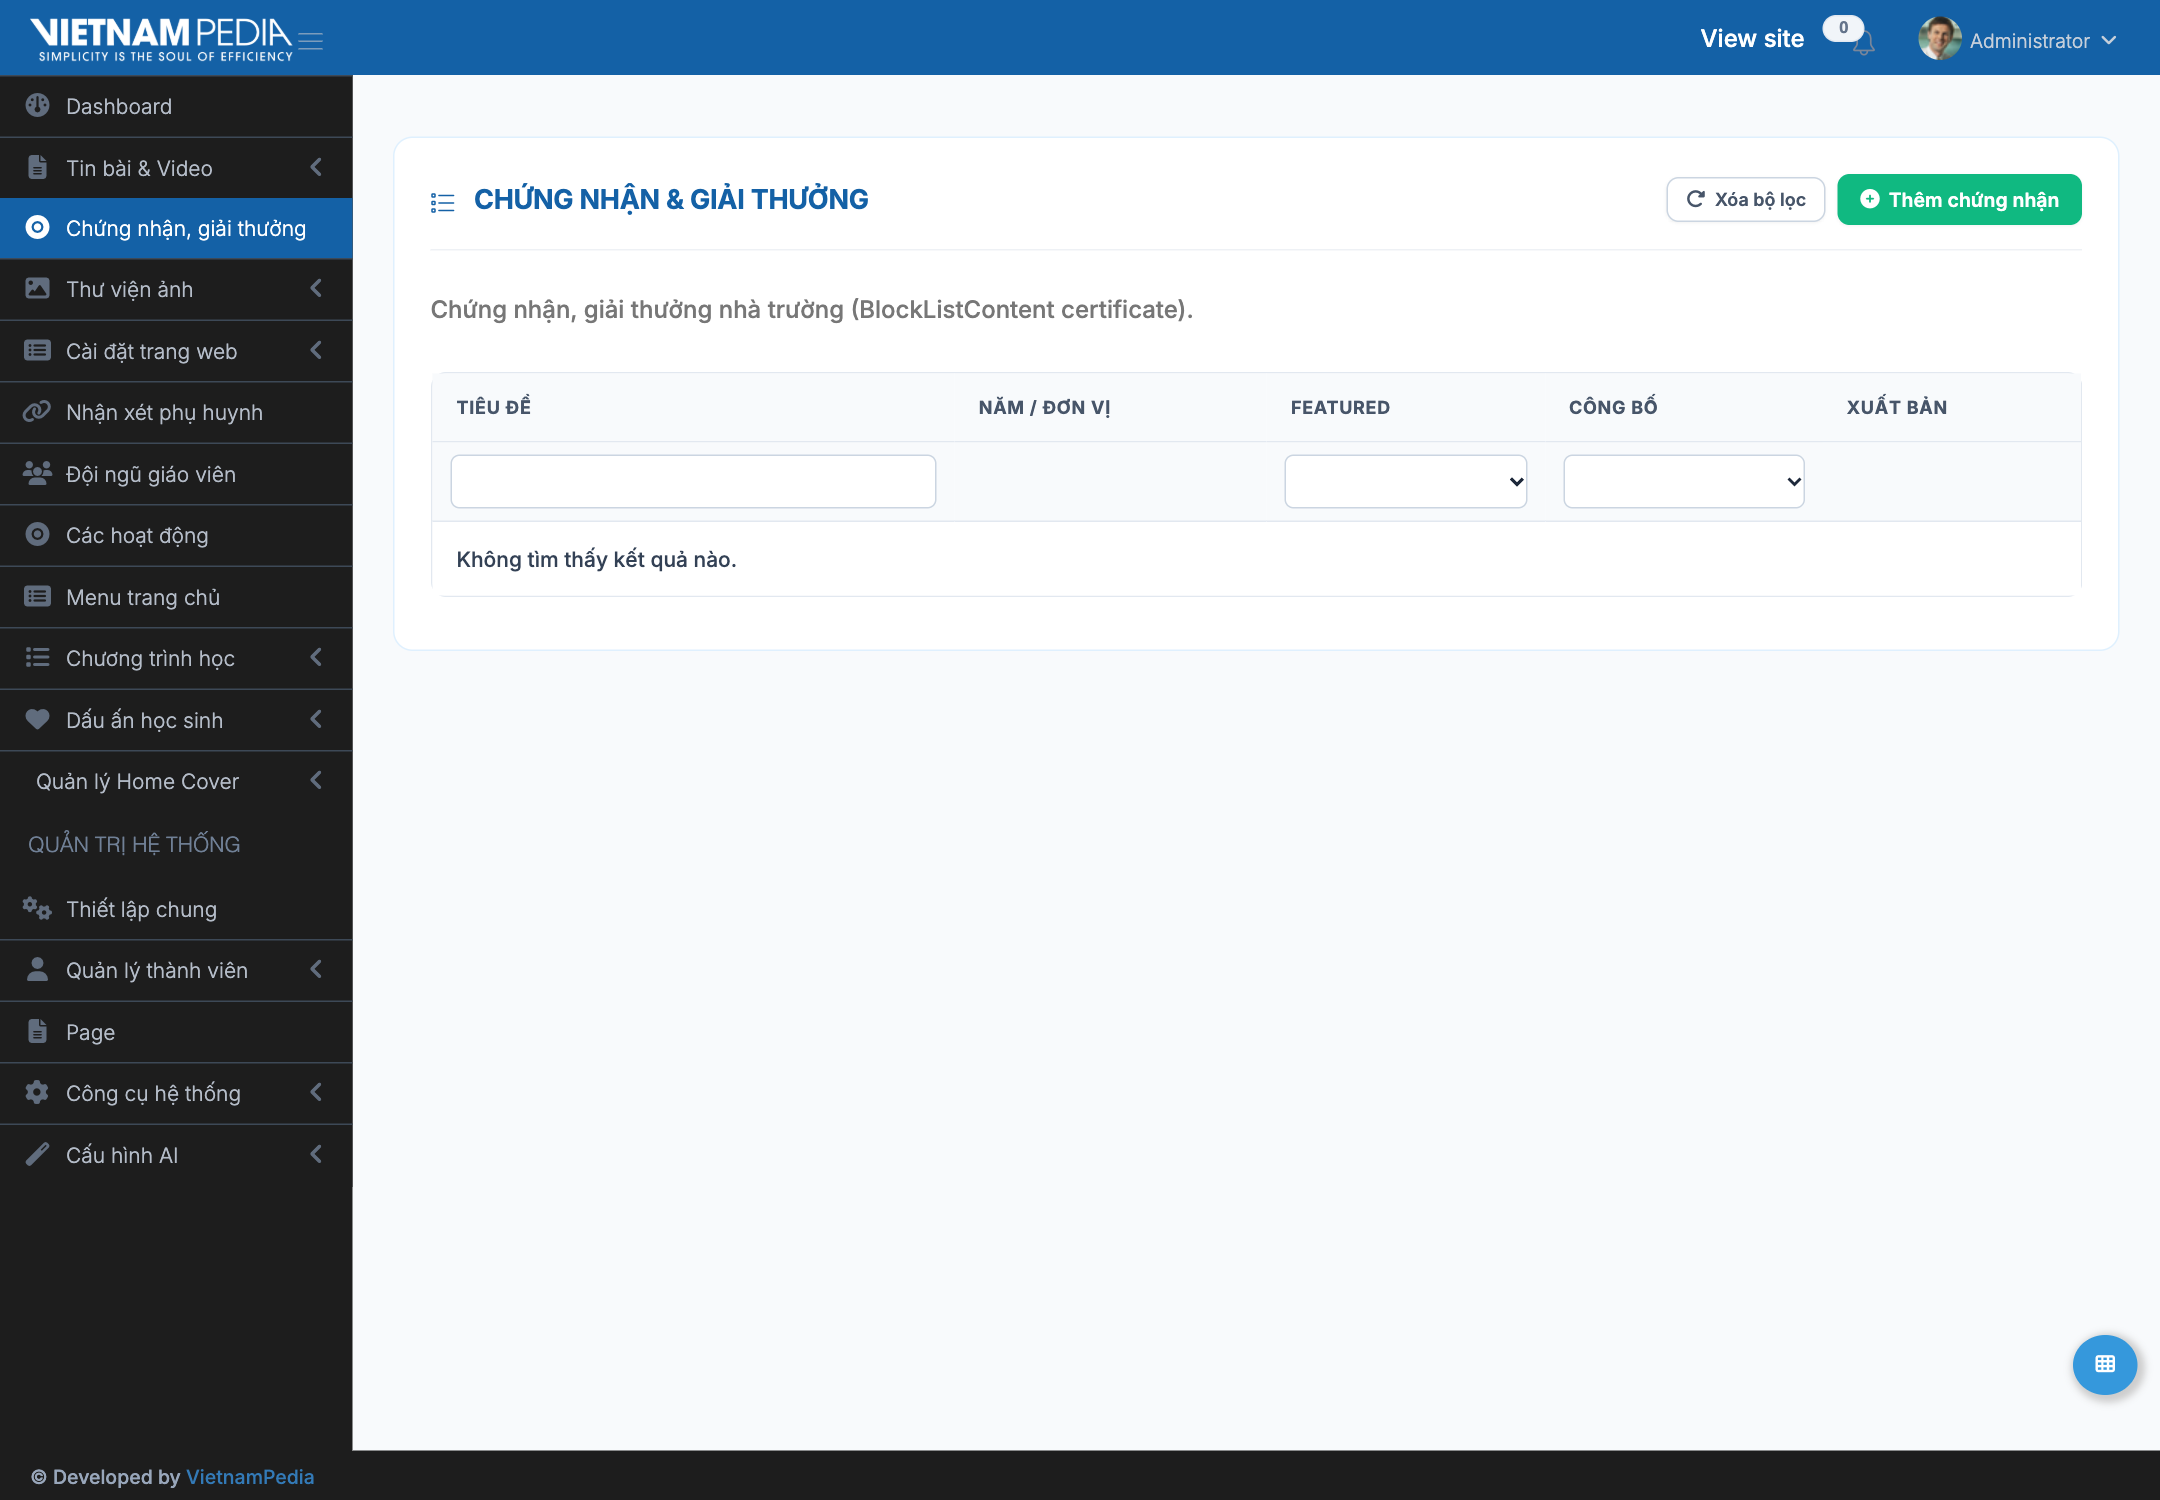Image resolution: width=2160 pixels, height=1500 pixels.
Task: Click the Công cụ hệ thống gear icon
Action: click(37, 1092)
